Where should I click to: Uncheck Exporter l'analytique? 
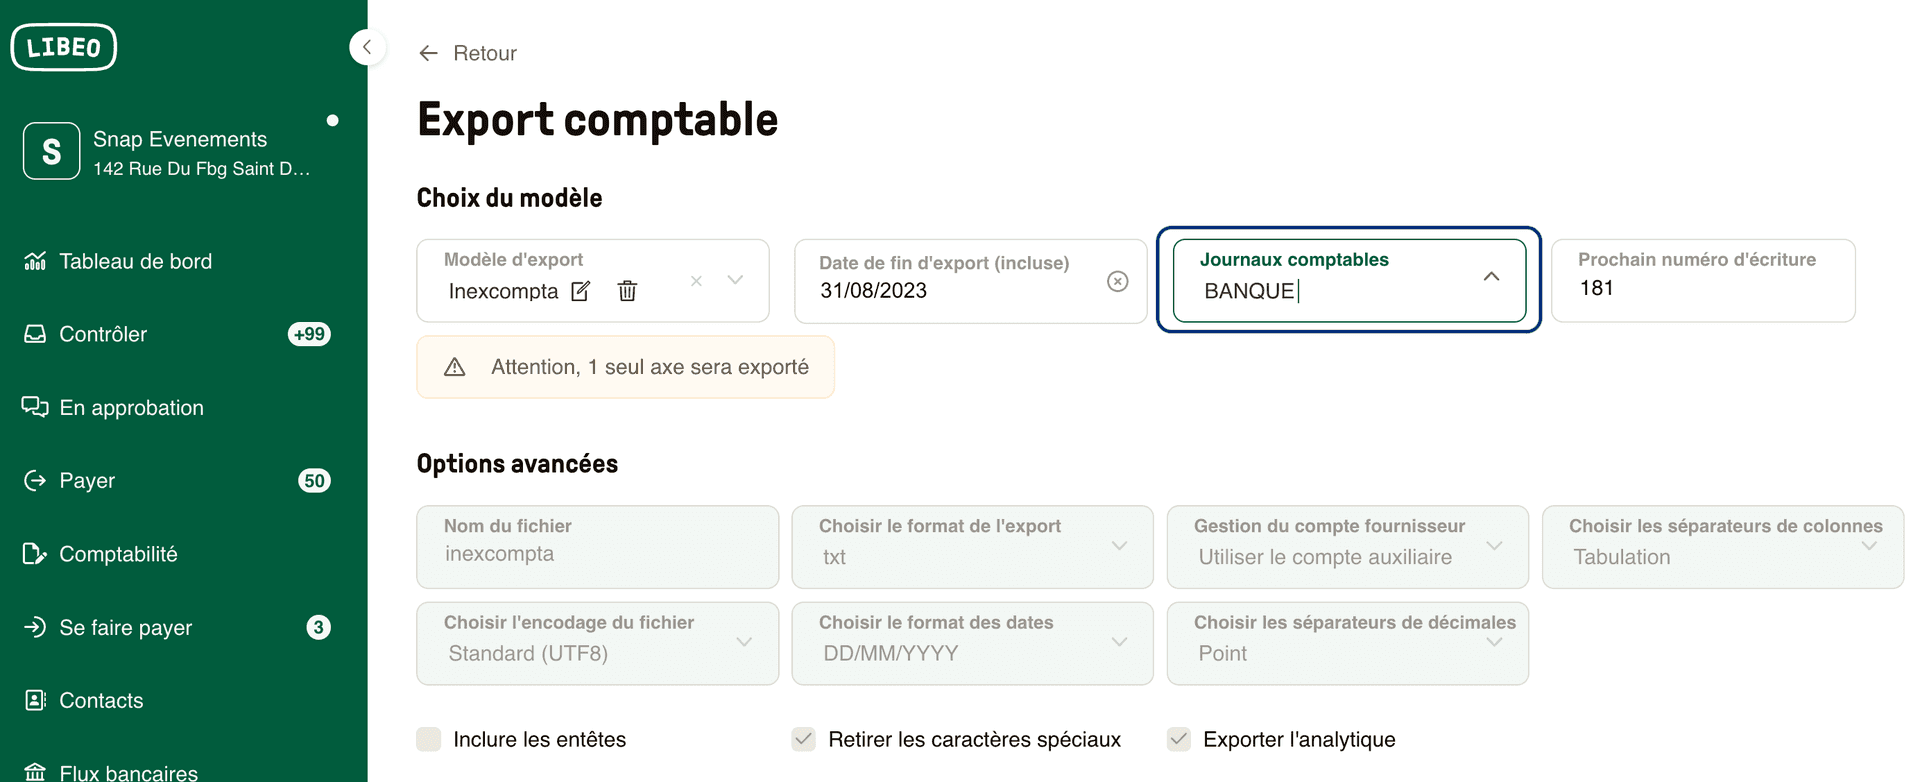click(1179, 738)
